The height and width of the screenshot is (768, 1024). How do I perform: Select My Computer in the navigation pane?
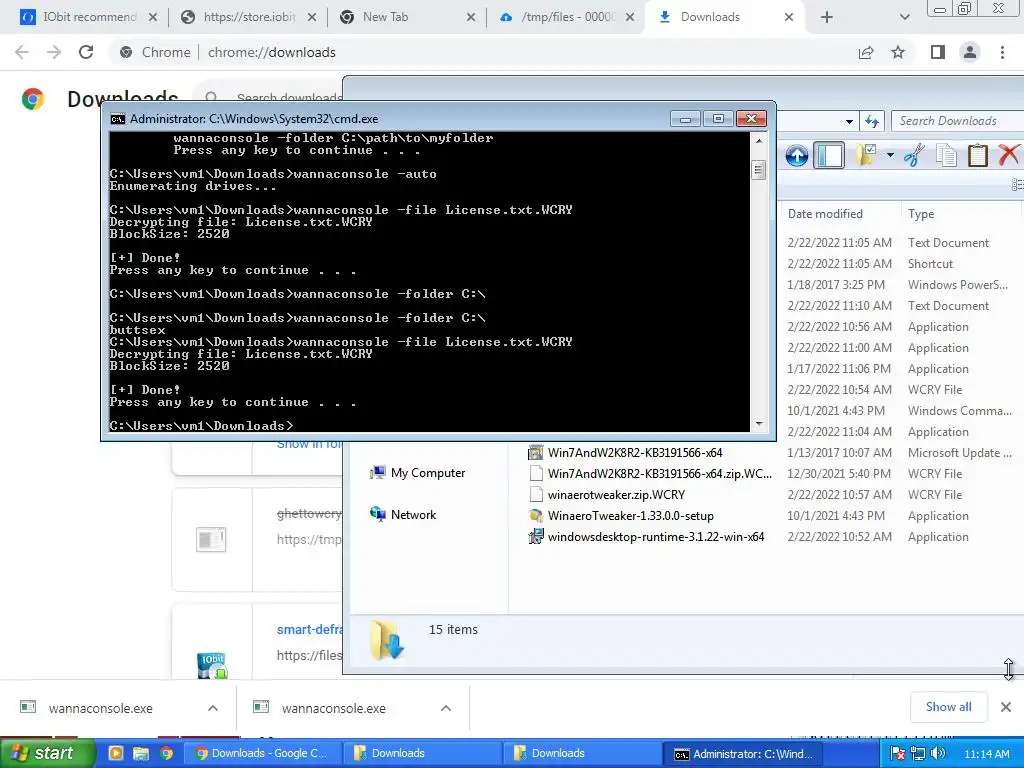pyautogui.click(x=417, y=473)
